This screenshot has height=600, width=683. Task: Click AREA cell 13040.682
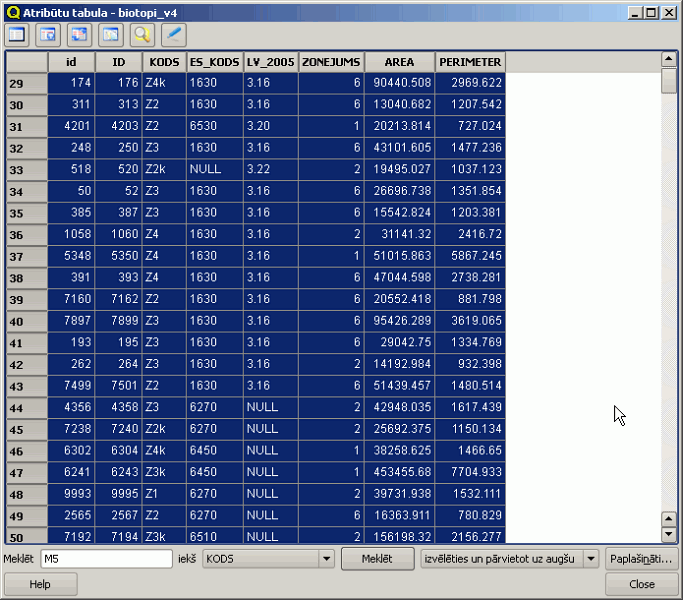[x=399, y=104]
